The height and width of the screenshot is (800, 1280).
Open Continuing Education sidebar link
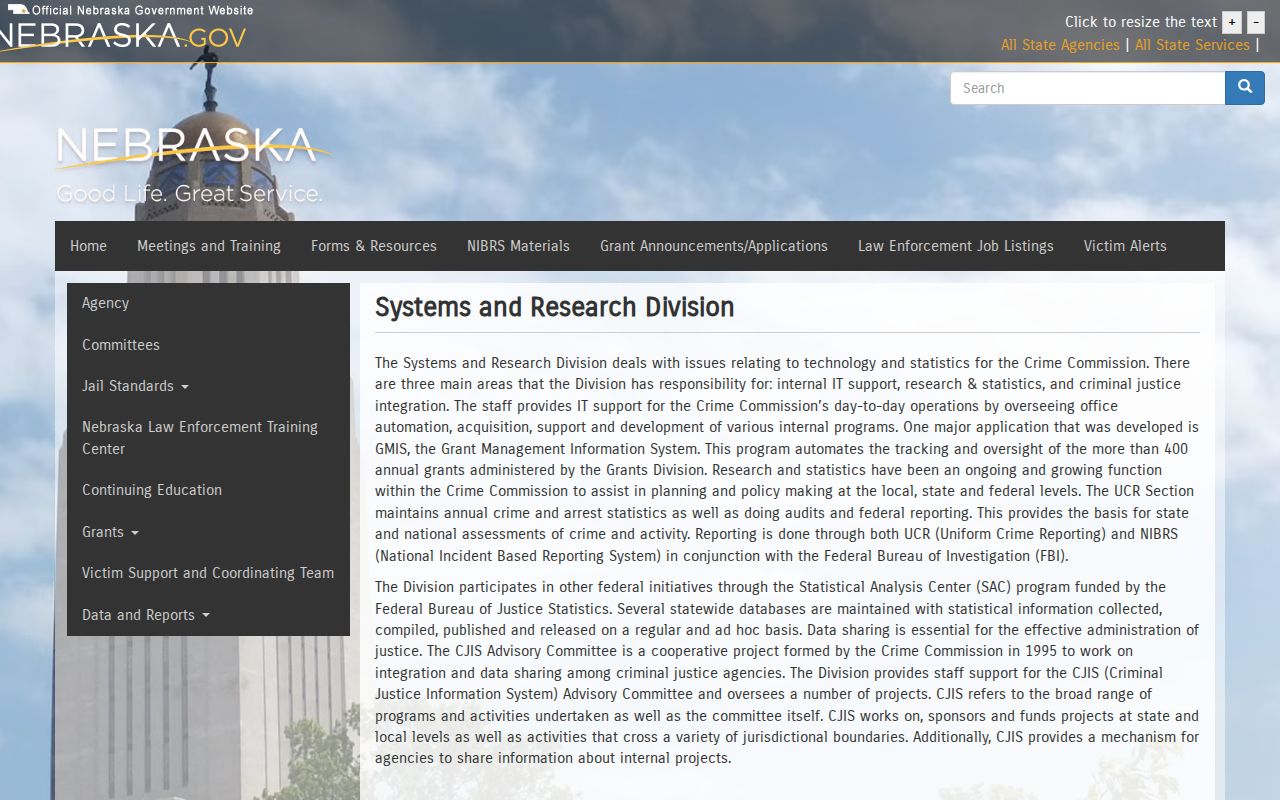(208, 490)
